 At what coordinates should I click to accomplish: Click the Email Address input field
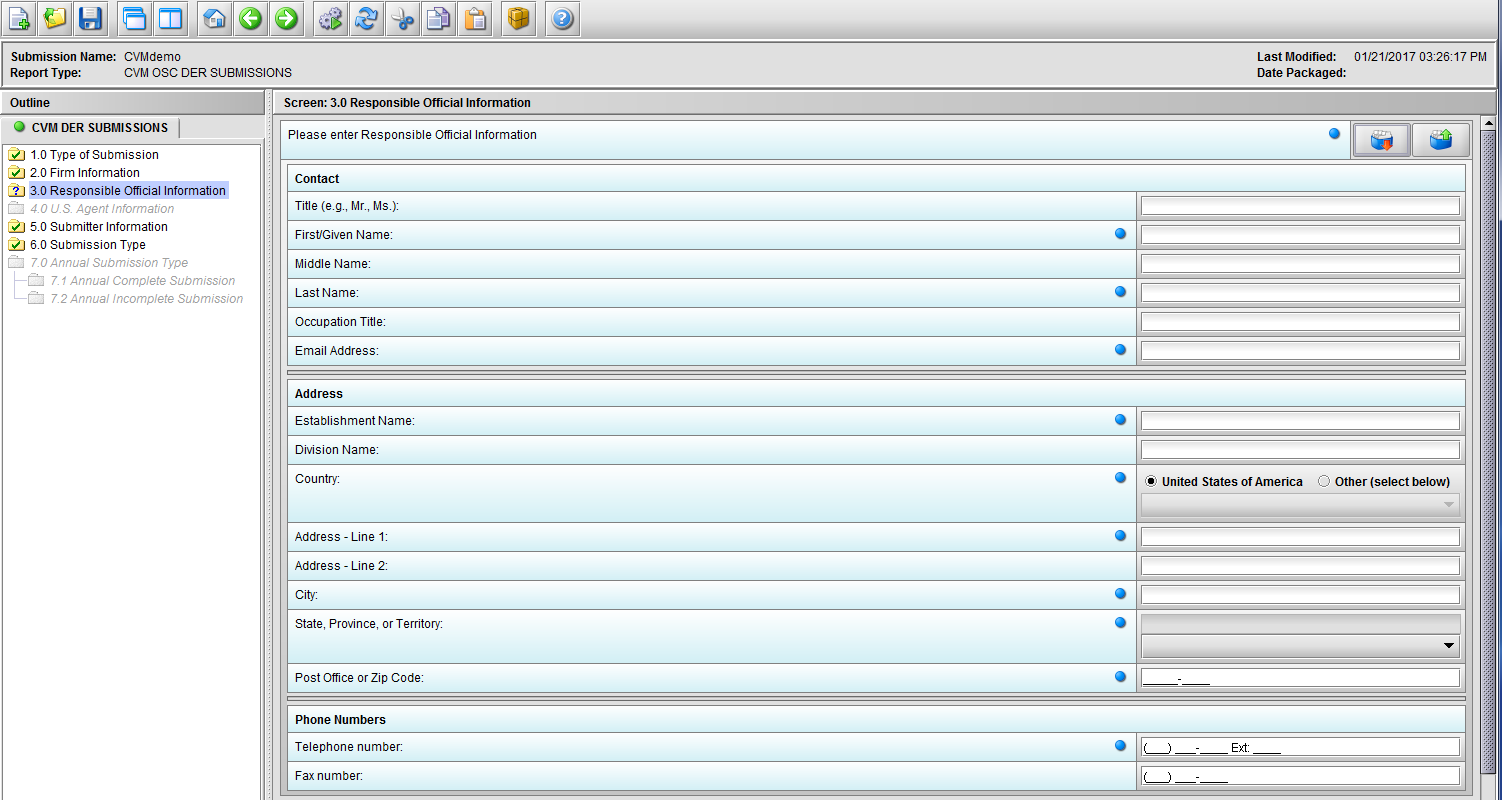(x=1300, y=351)
